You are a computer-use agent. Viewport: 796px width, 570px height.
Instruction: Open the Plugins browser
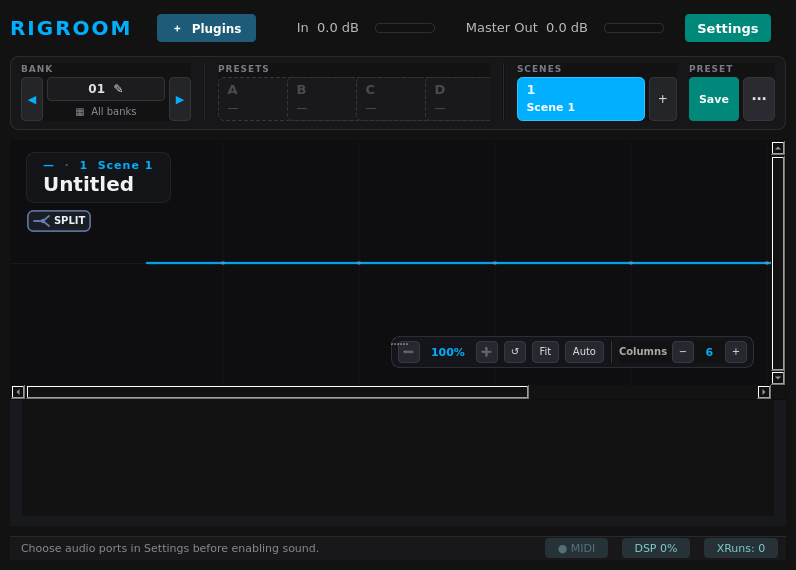point(206,28)
